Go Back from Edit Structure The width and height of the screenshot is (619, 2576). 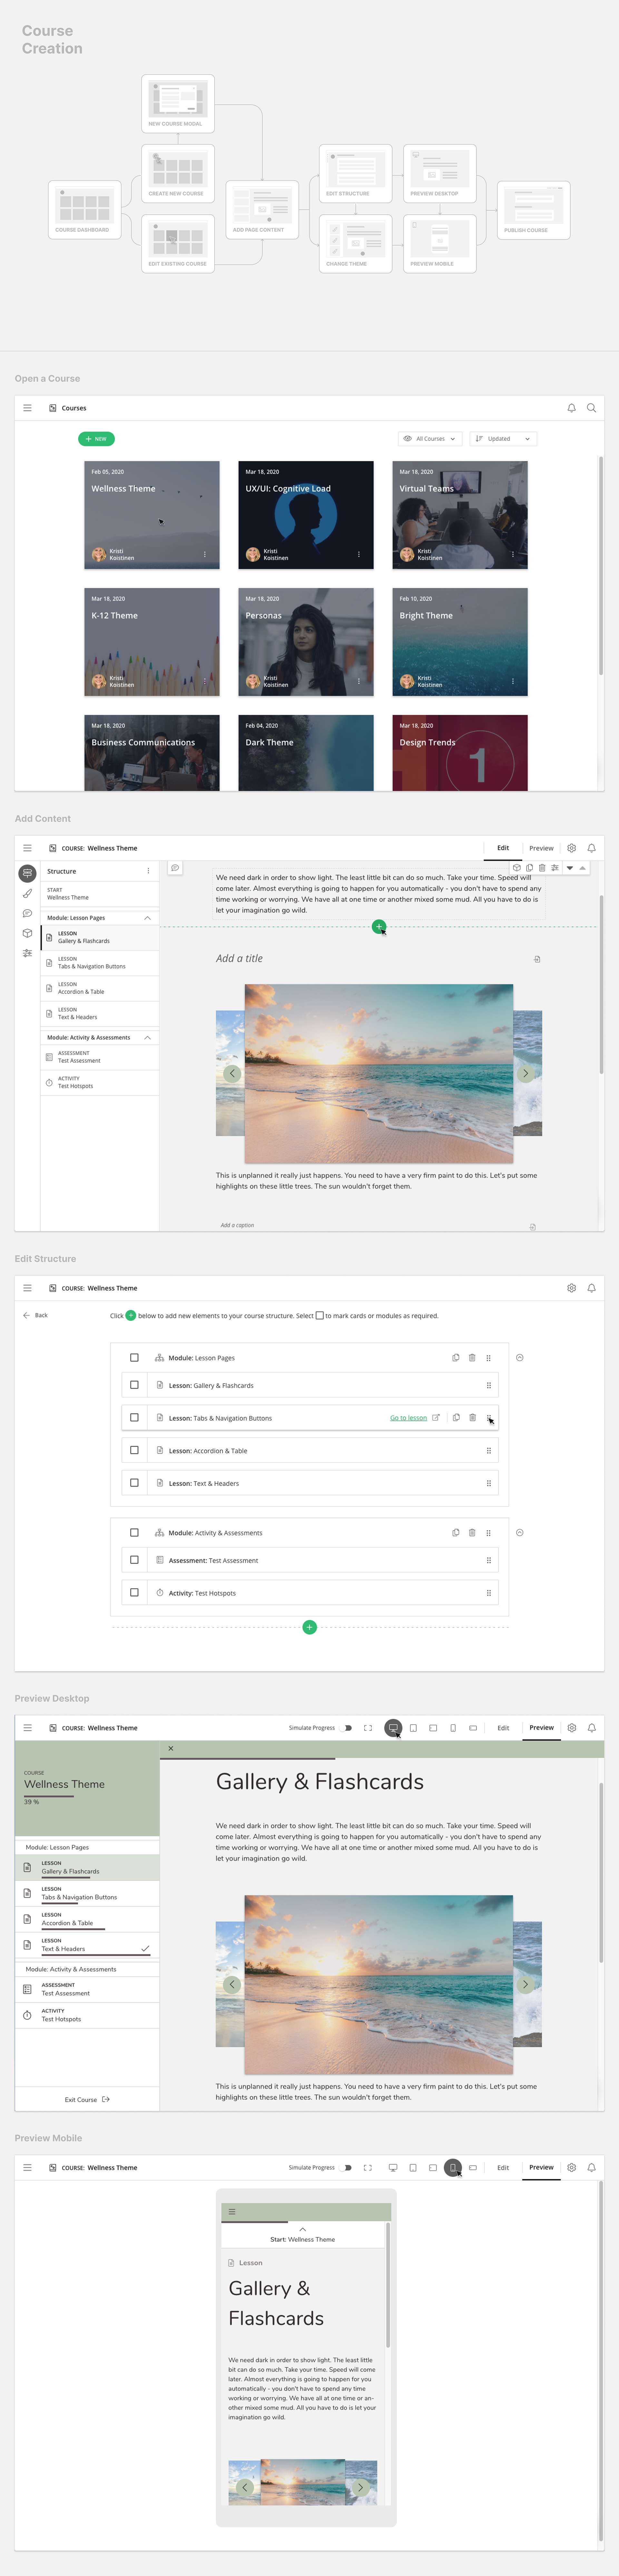[x=35, y=1315]
